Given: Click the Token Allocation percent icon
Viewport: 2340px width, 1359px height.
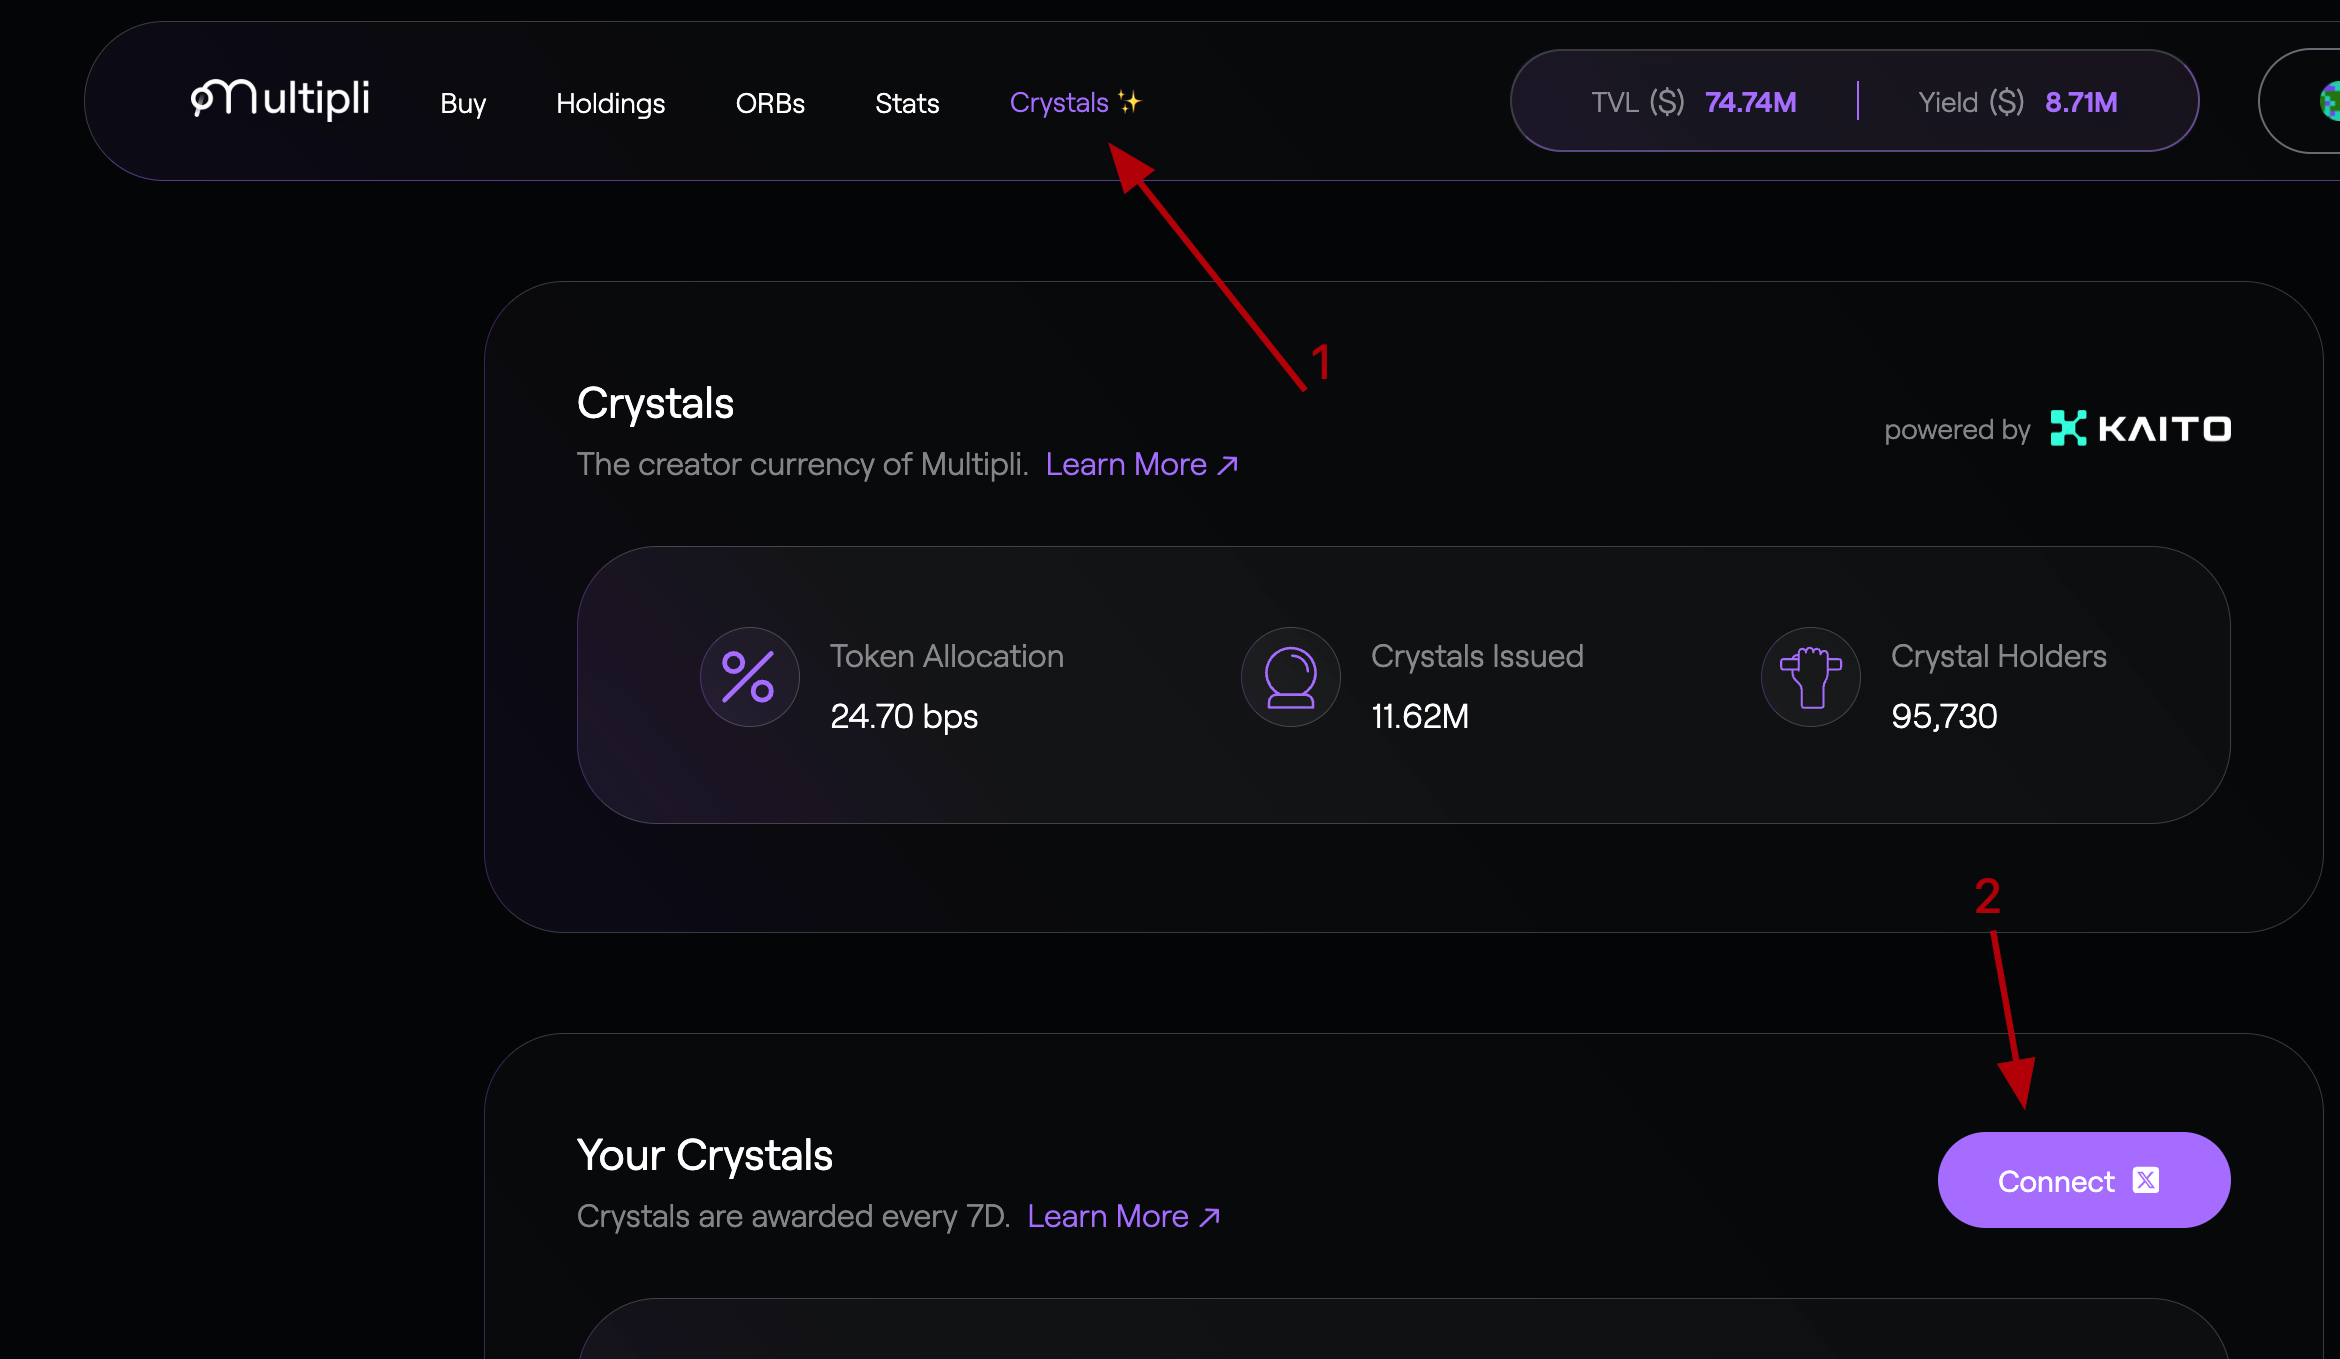Looking at the screenshot, I should pyautogui.click(x=749, y=677).
